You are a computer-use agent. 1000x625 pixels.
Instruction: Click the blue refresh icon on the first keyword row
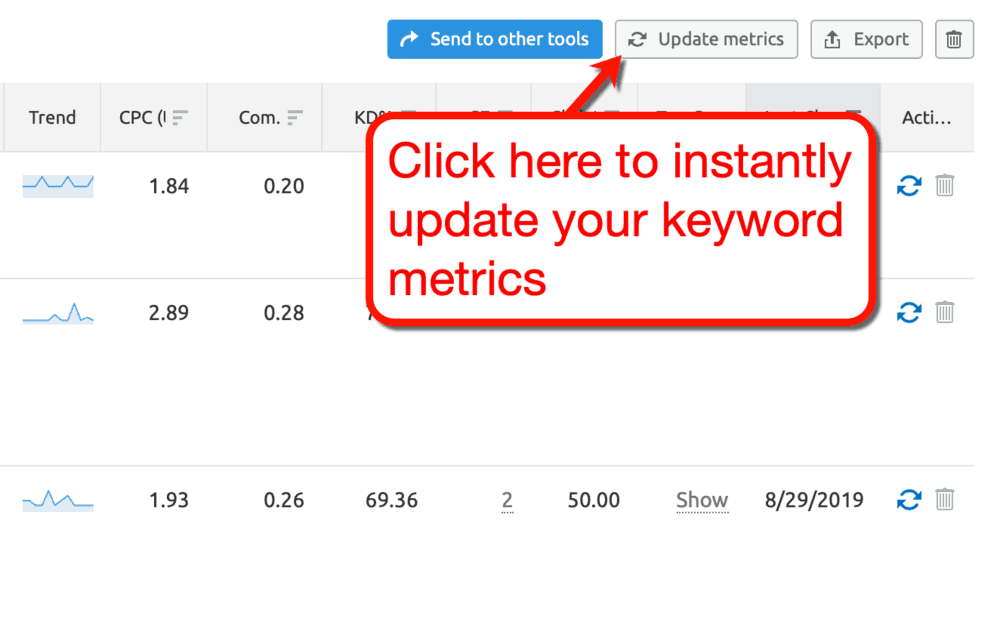pyautogui.click(x=908, y=186)
